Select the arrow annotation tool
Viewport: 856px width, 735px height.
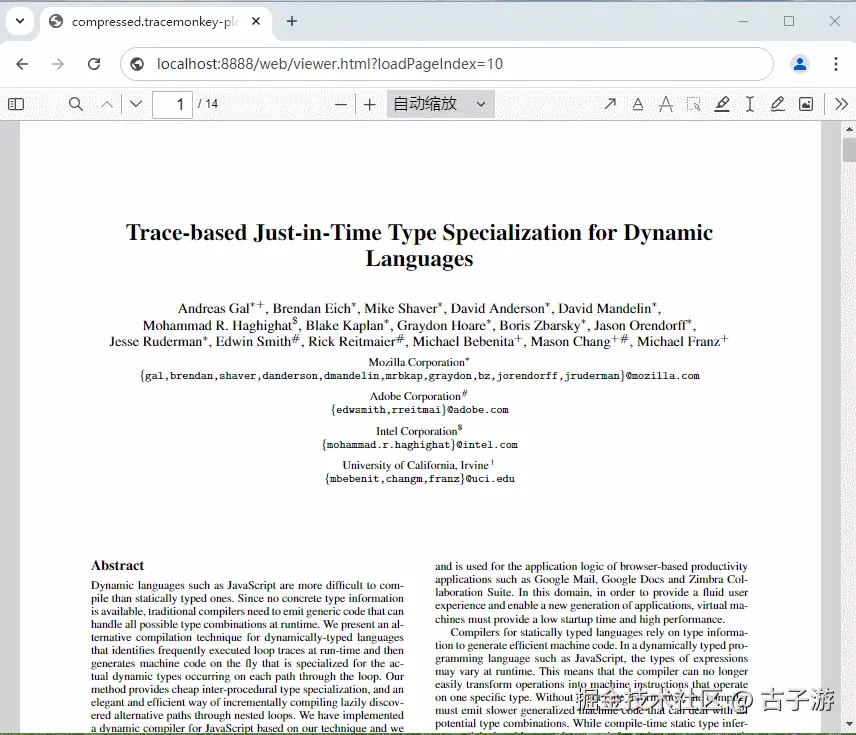tap(610, 104)
